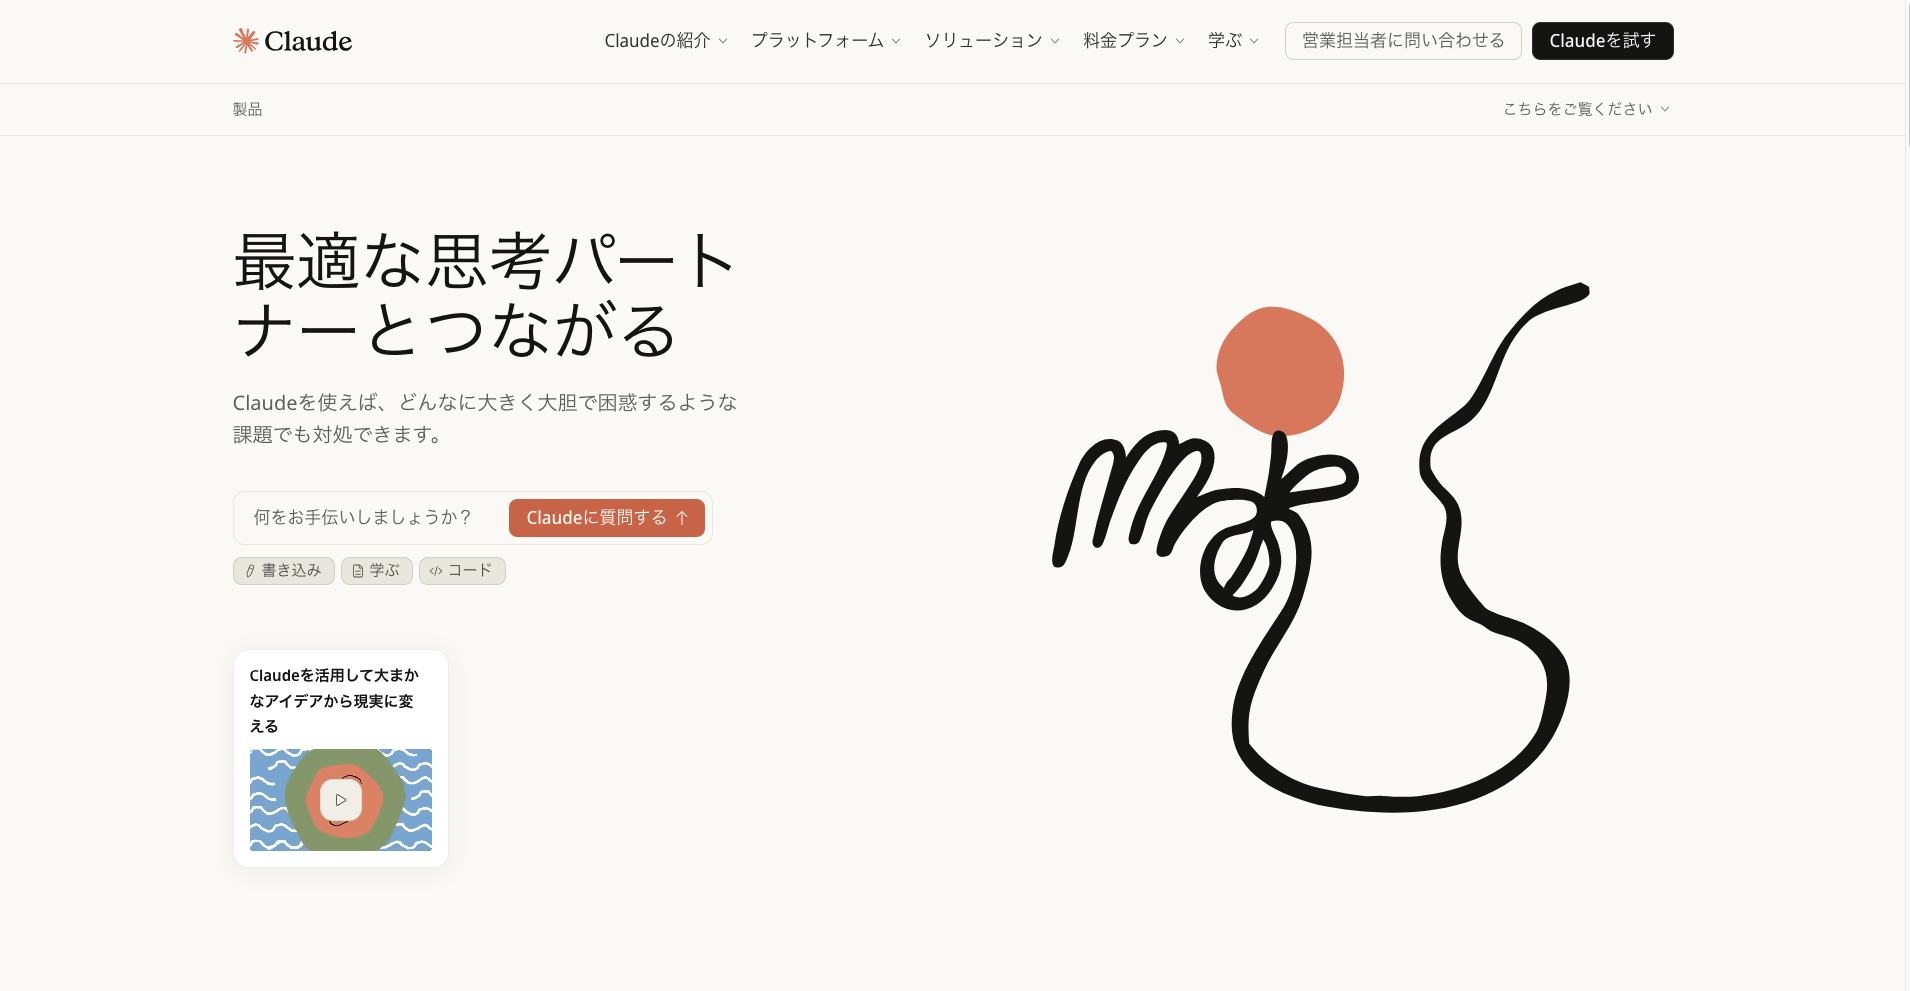Focus the 何をお手伝いしましょうか？ input field

pos(365,517)
